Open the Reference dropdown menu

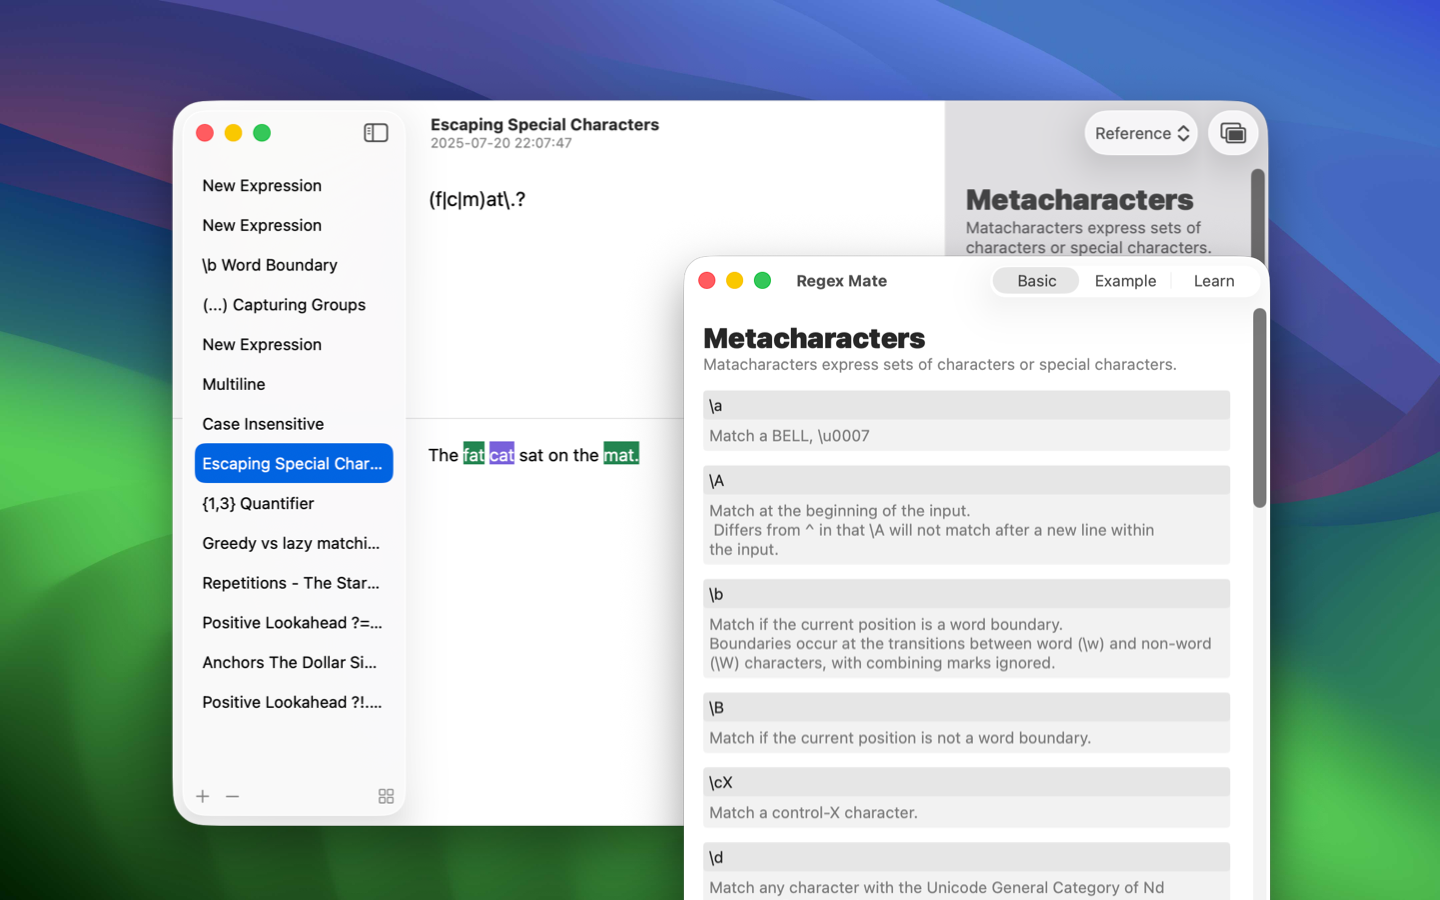[1140, 133]
